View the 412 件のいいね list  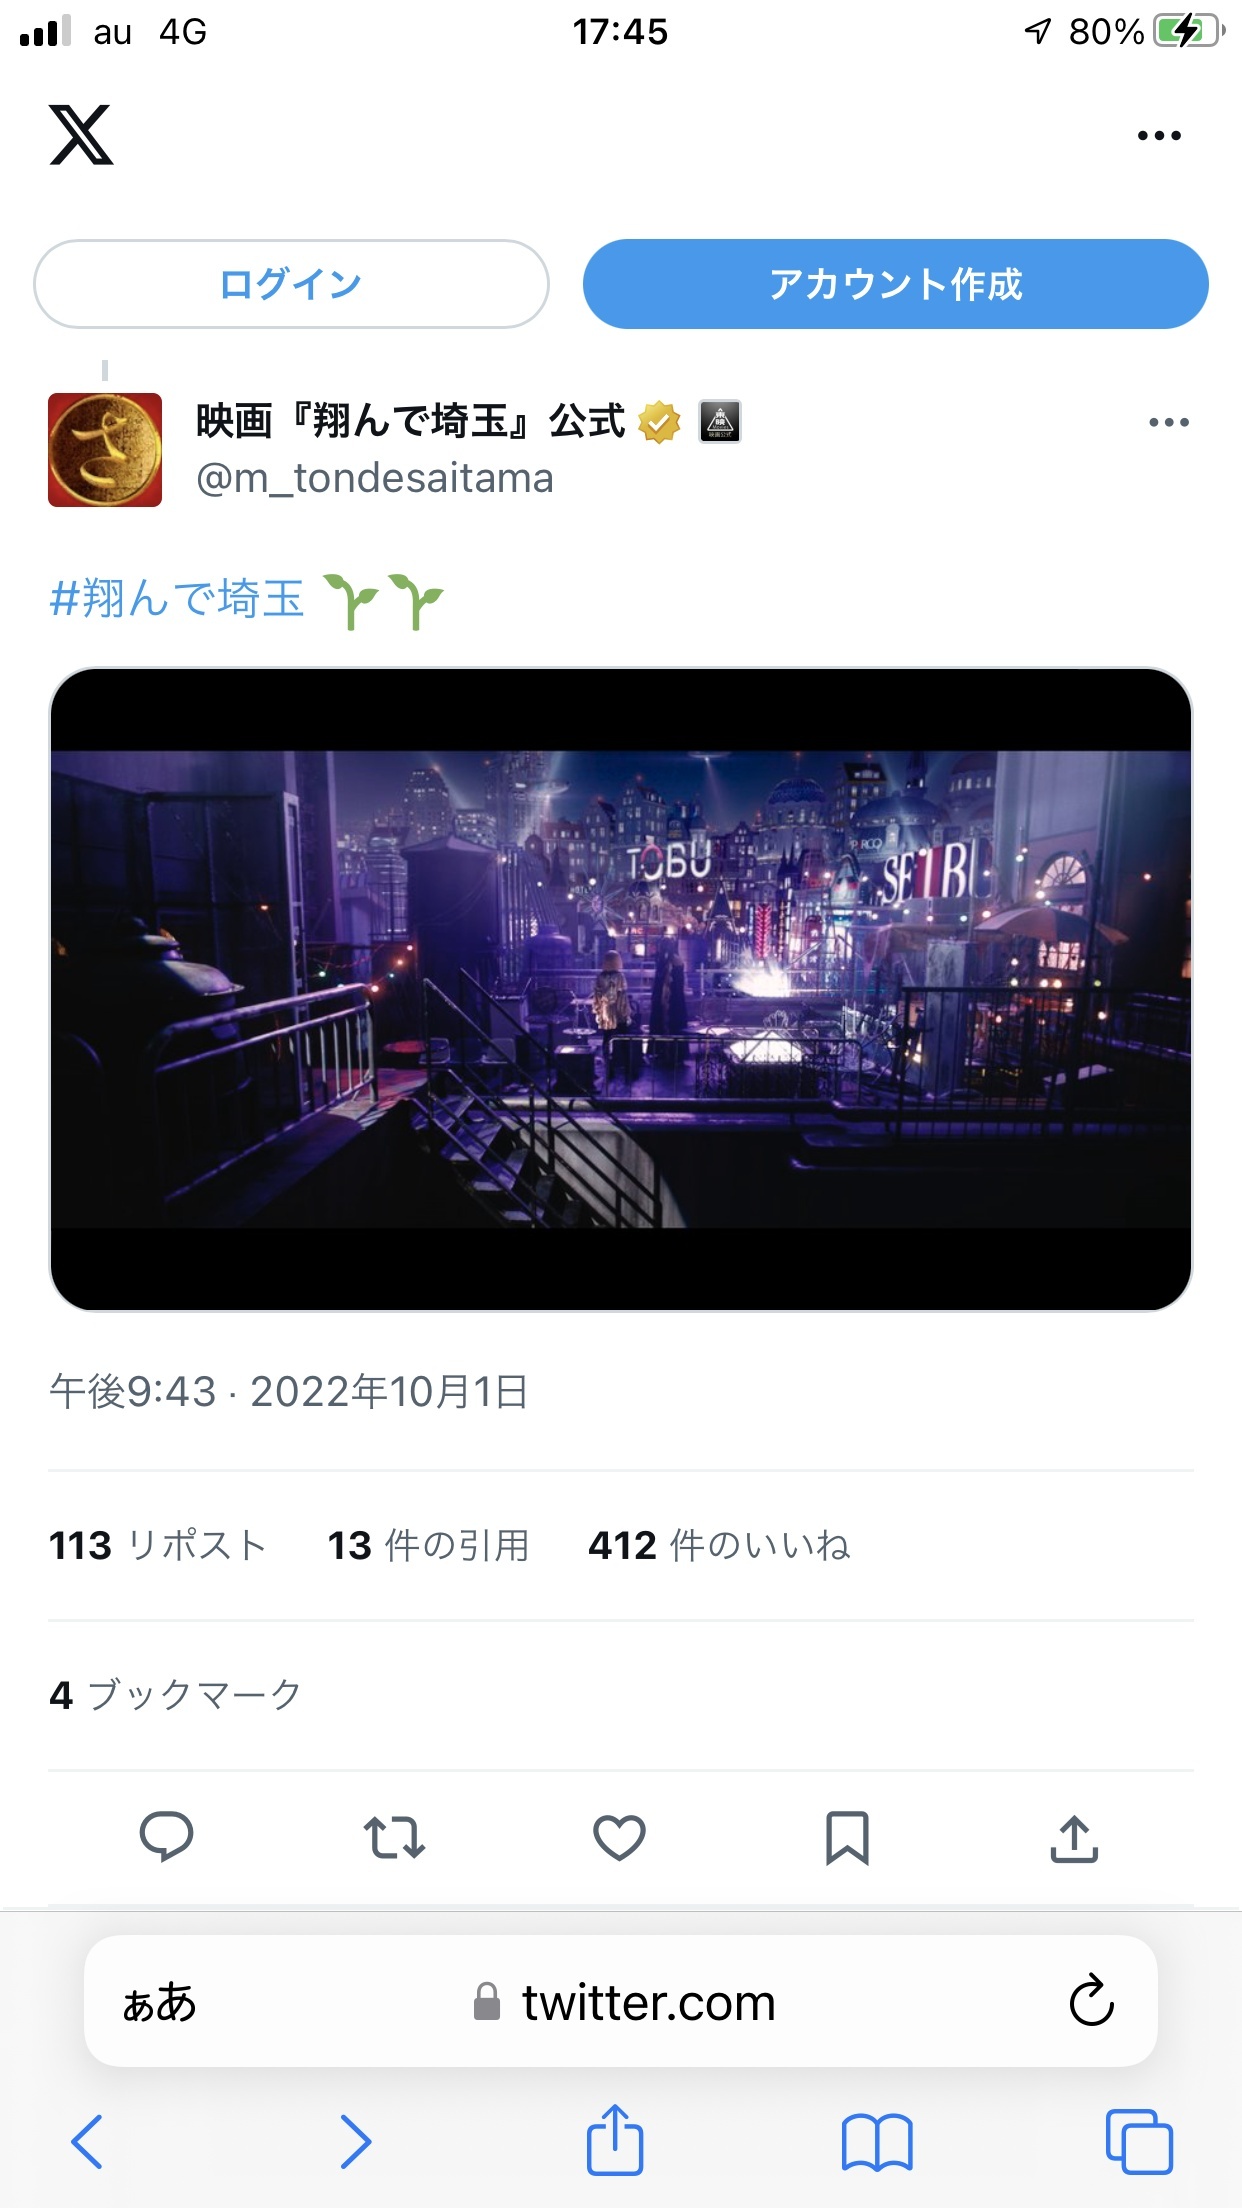tap(719, 1546)
